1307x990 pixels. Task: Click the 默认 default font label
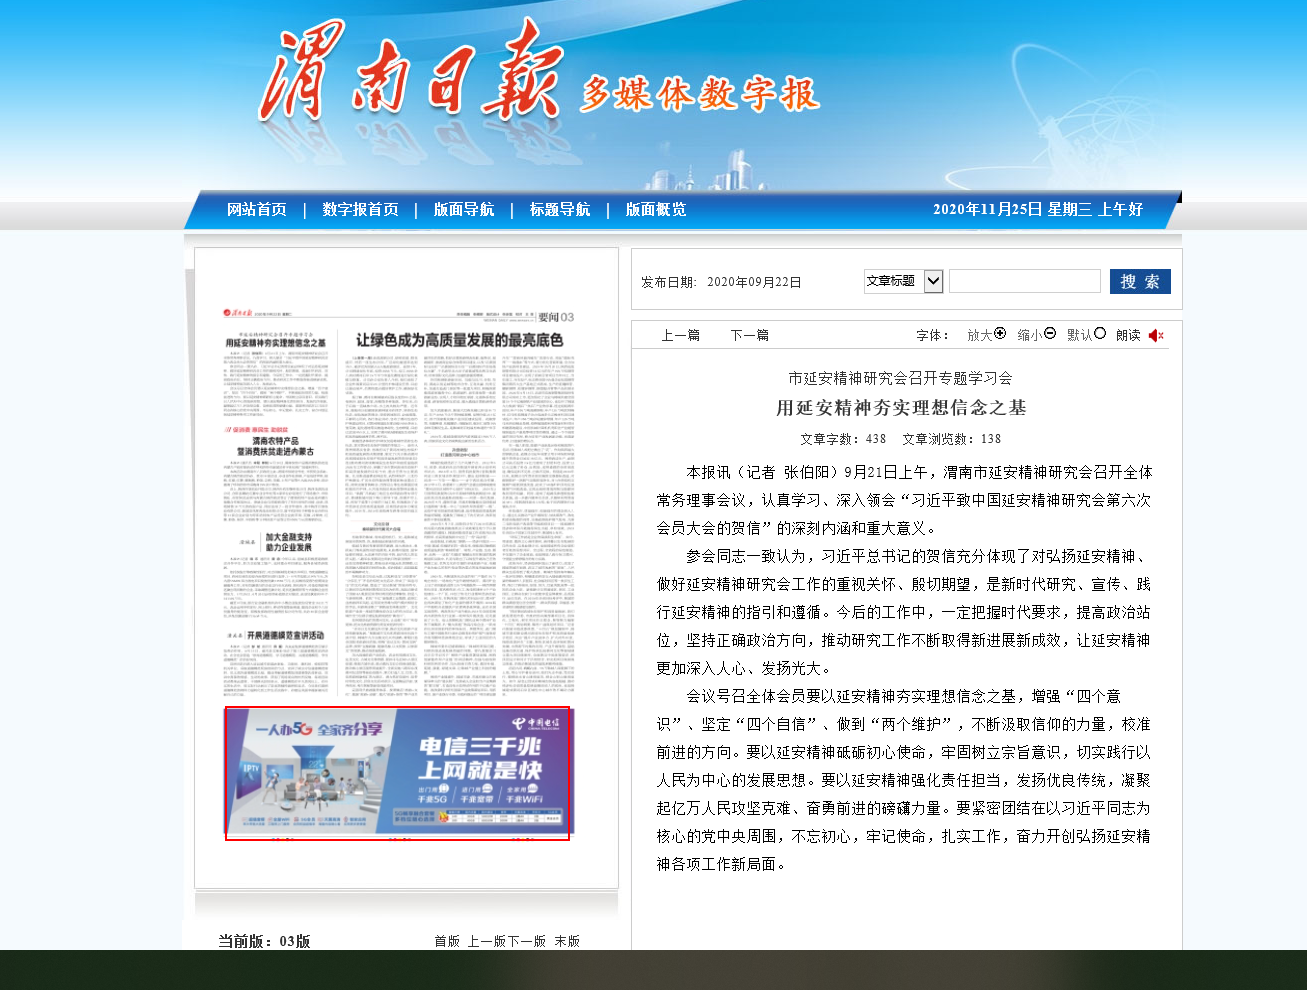tap(1080, 335)
